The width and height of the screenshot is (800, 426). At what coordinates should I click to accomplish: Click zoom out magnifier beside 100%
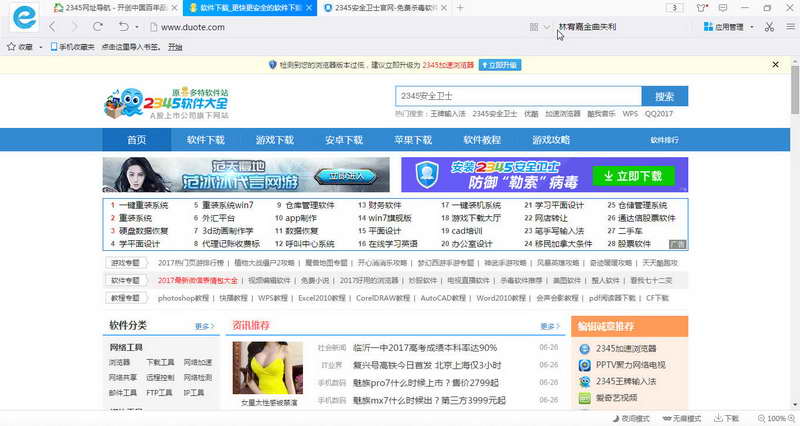762,418
